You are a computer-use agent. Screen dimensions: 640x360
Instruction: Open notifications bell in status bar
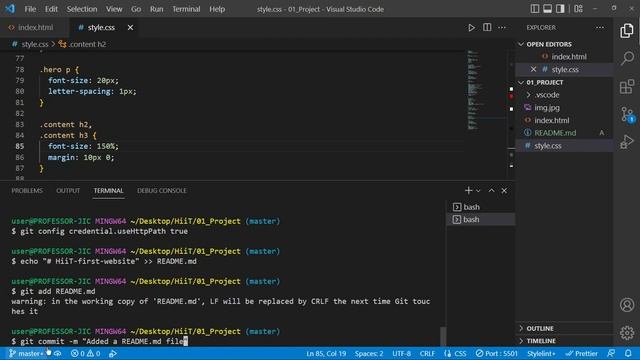coord(628,353)
